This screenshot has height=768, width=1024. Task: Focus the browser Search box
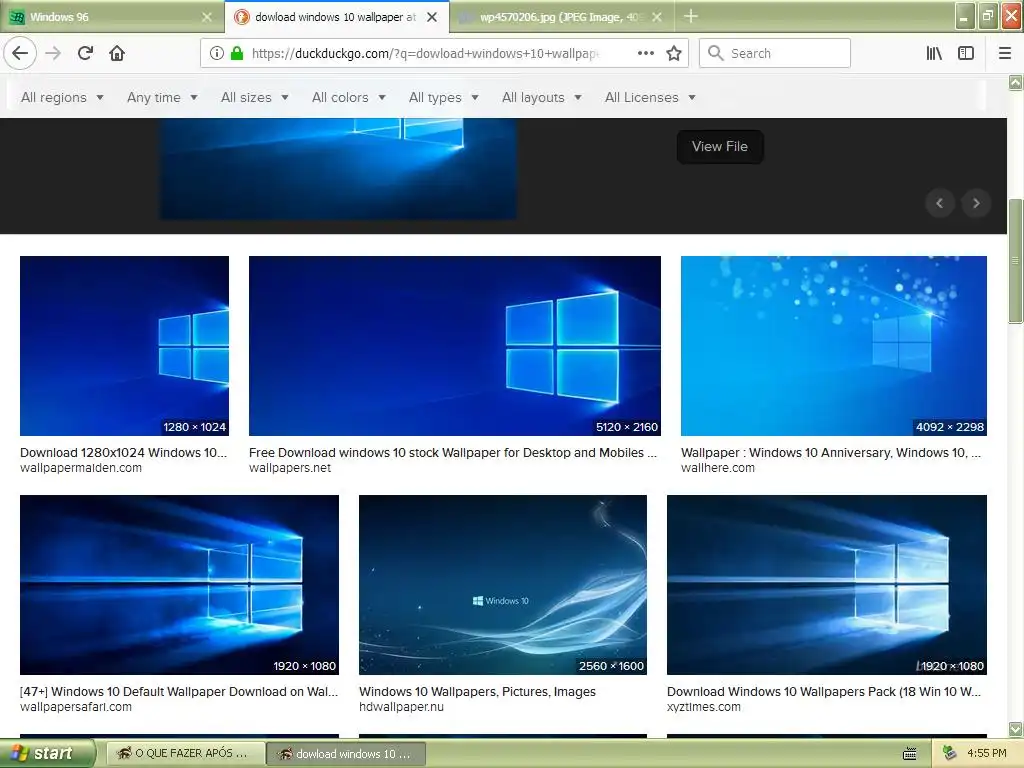coord(775,53)
